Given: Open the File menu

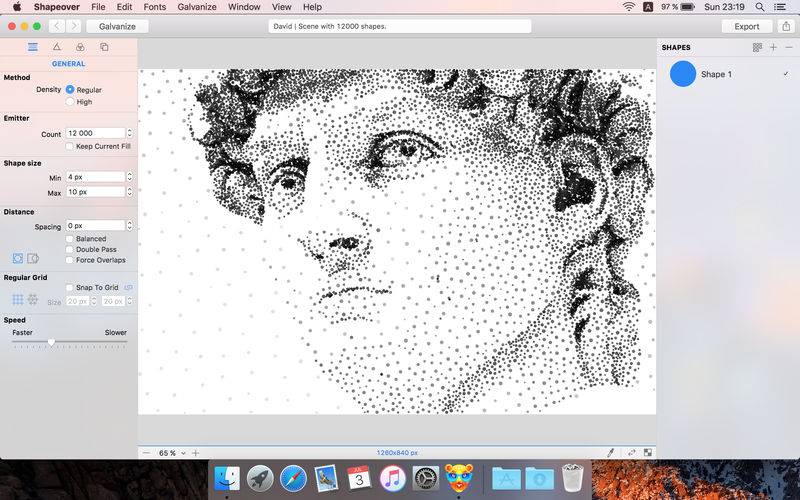Looking at the screenshot, I should (x=98, y=7).
